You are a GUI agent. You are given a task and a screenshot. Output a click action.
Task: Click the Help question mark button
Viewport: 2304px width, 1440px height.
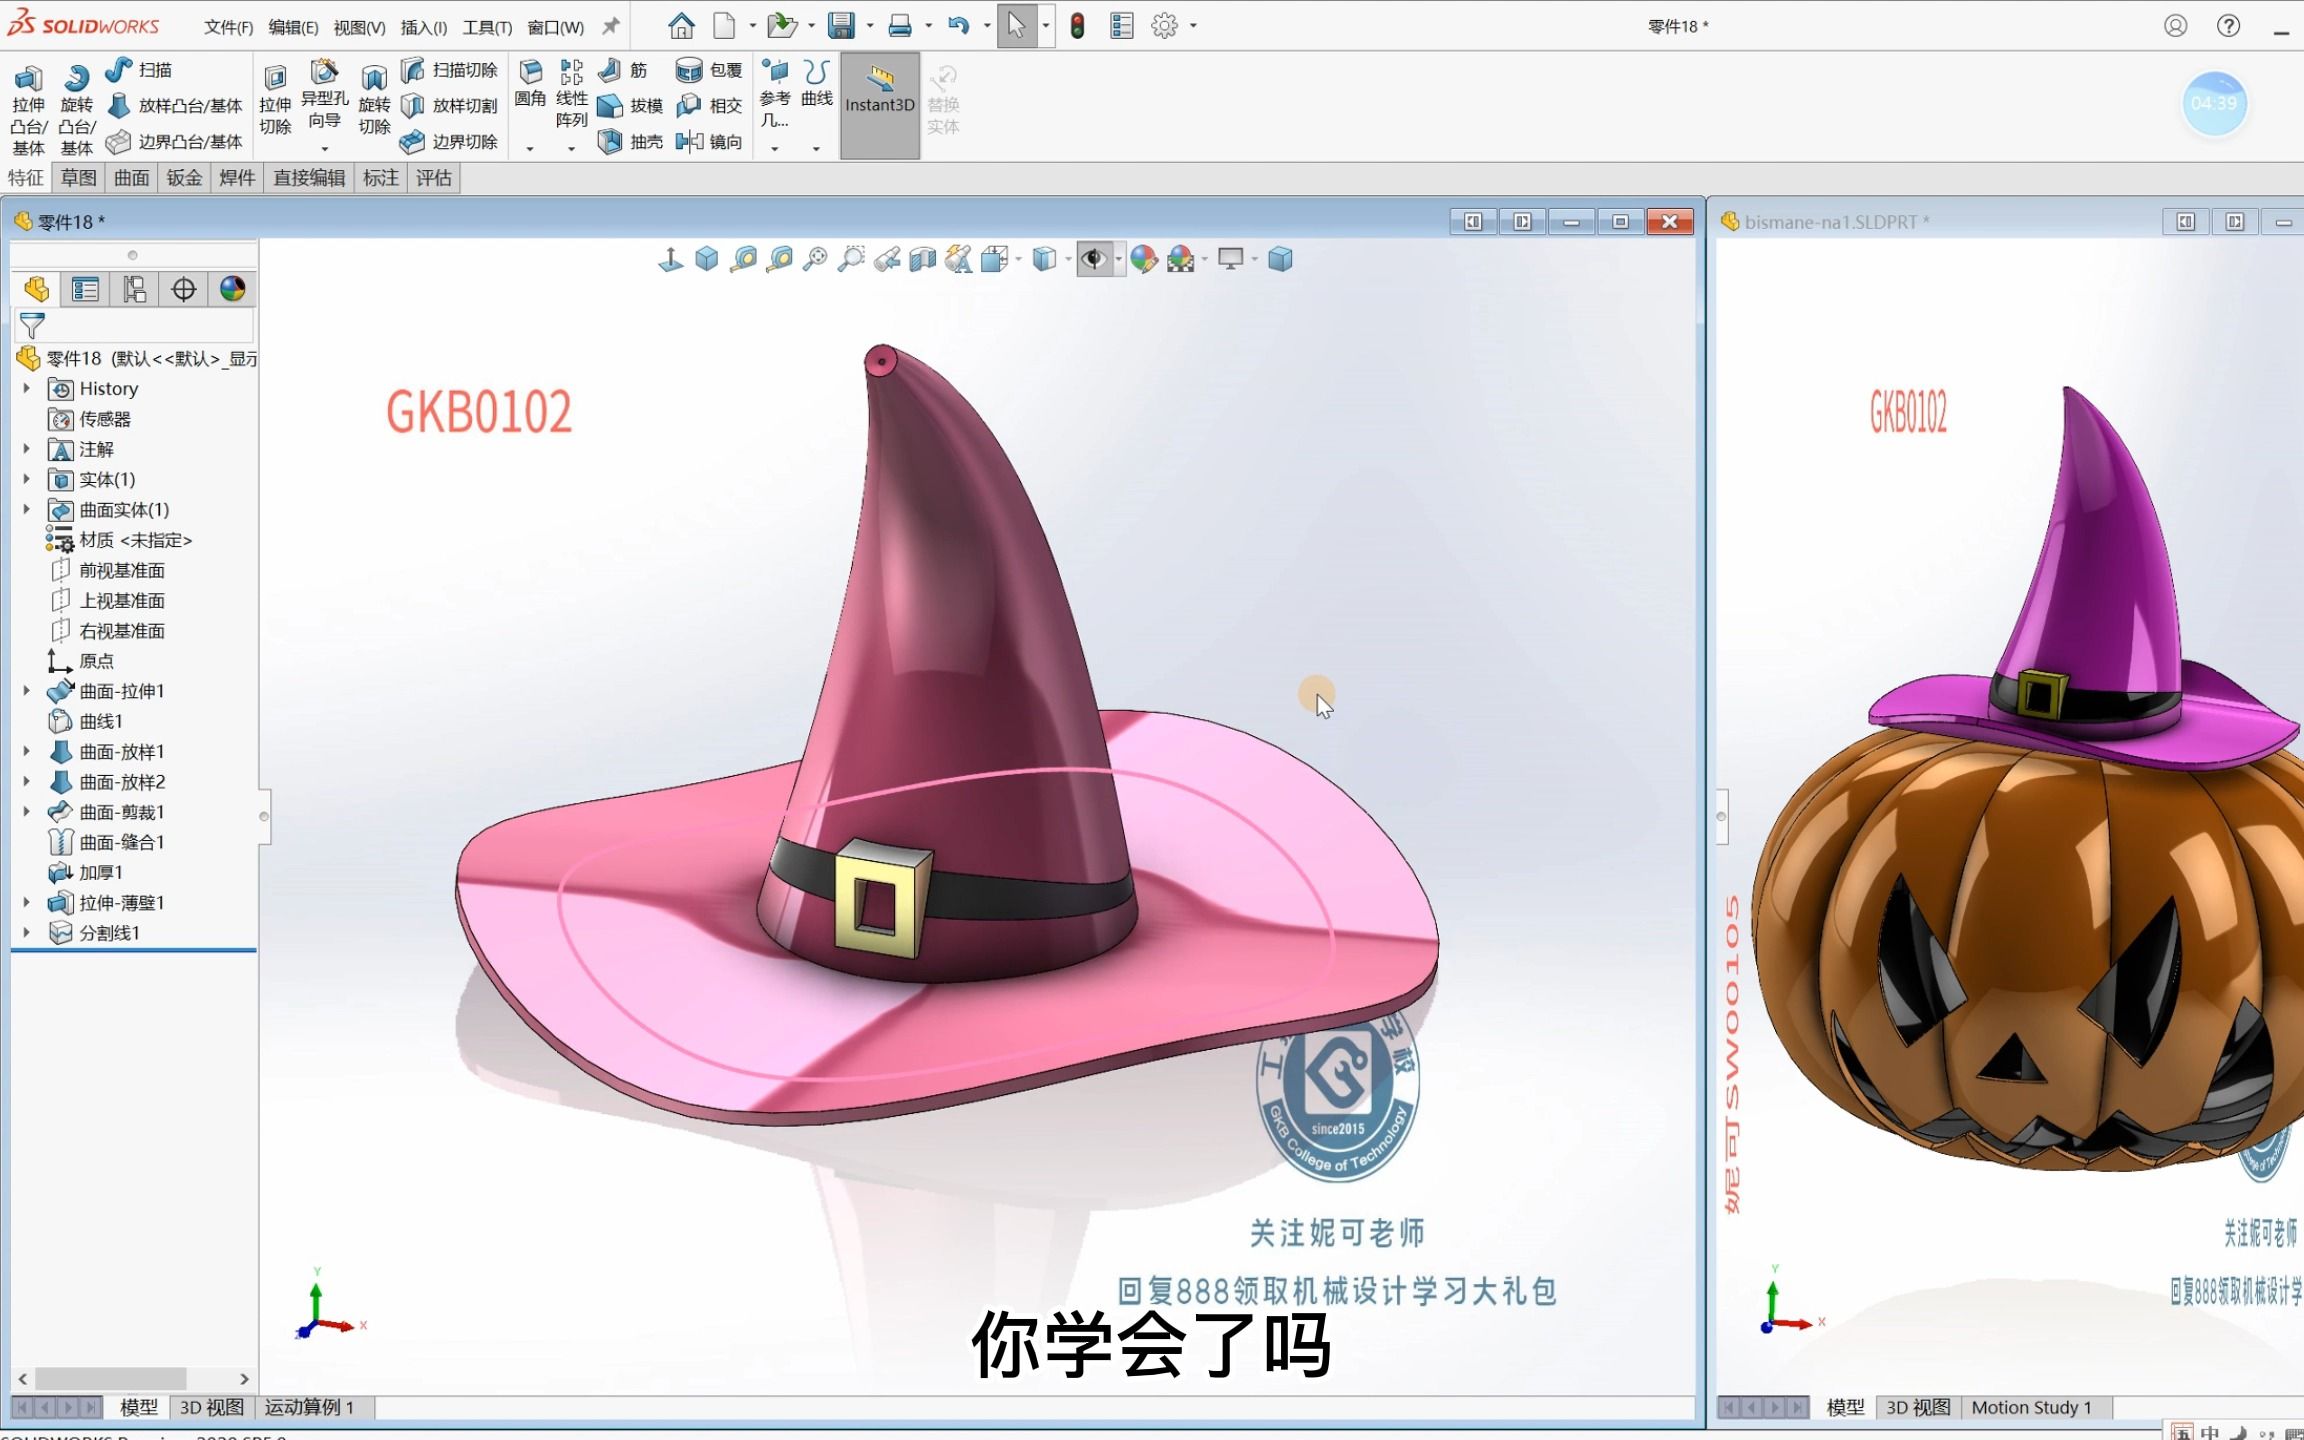(2228, 24)
